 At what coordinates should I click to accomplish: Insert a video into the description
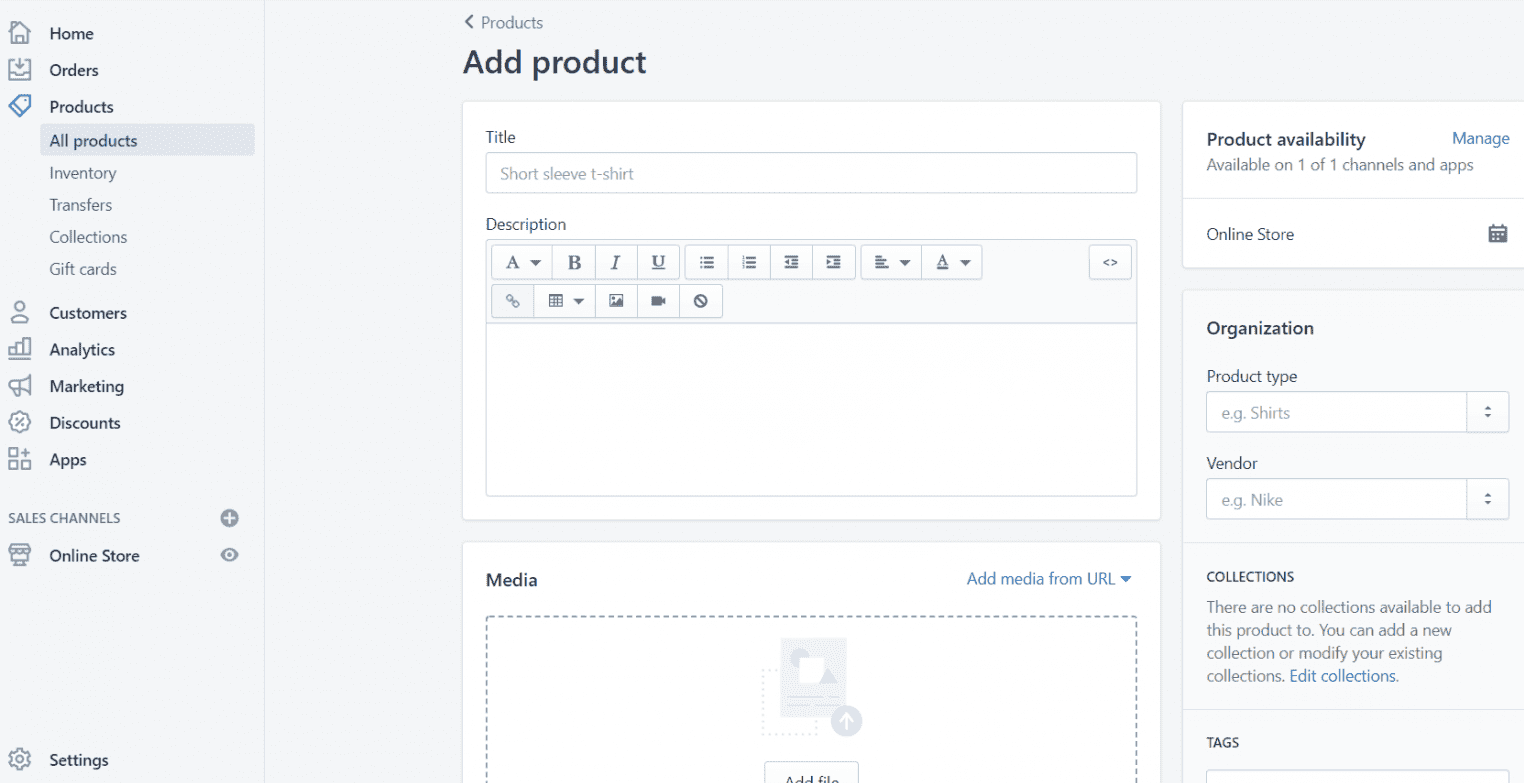pyautogui.click(x=657, y=300)
